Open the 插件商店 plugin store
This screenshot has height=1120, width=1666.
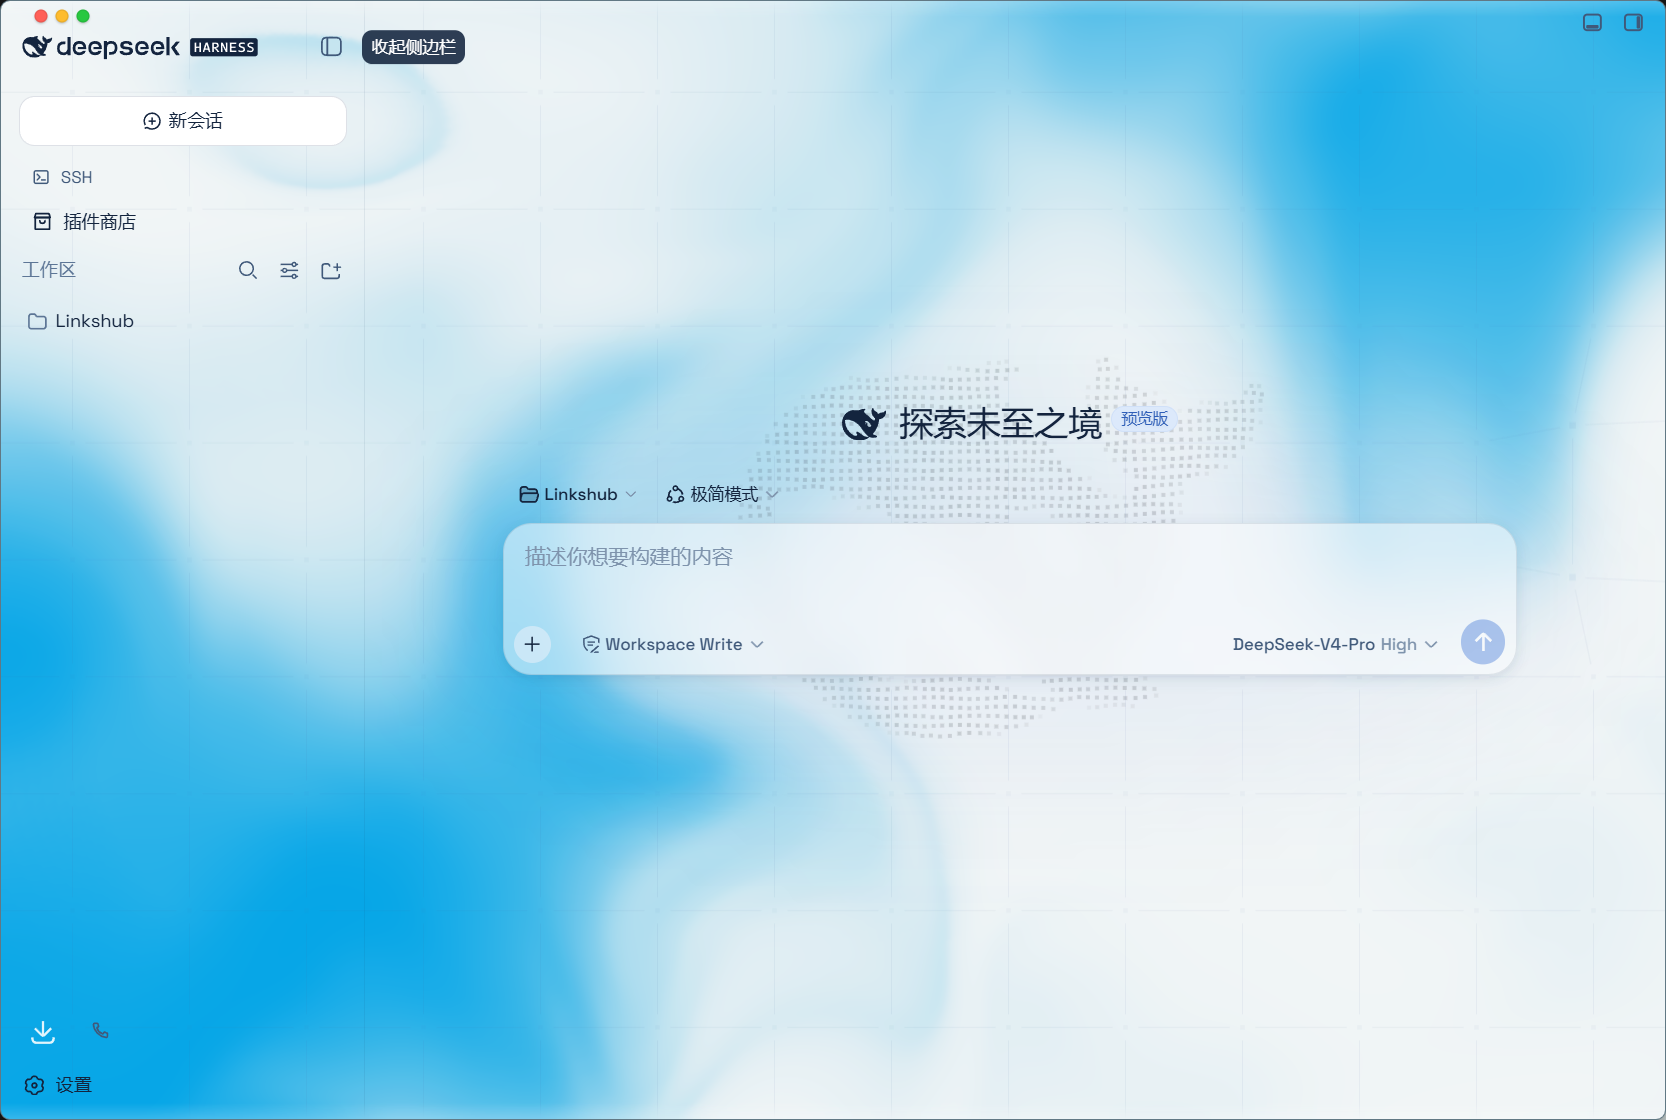(85, 222)
